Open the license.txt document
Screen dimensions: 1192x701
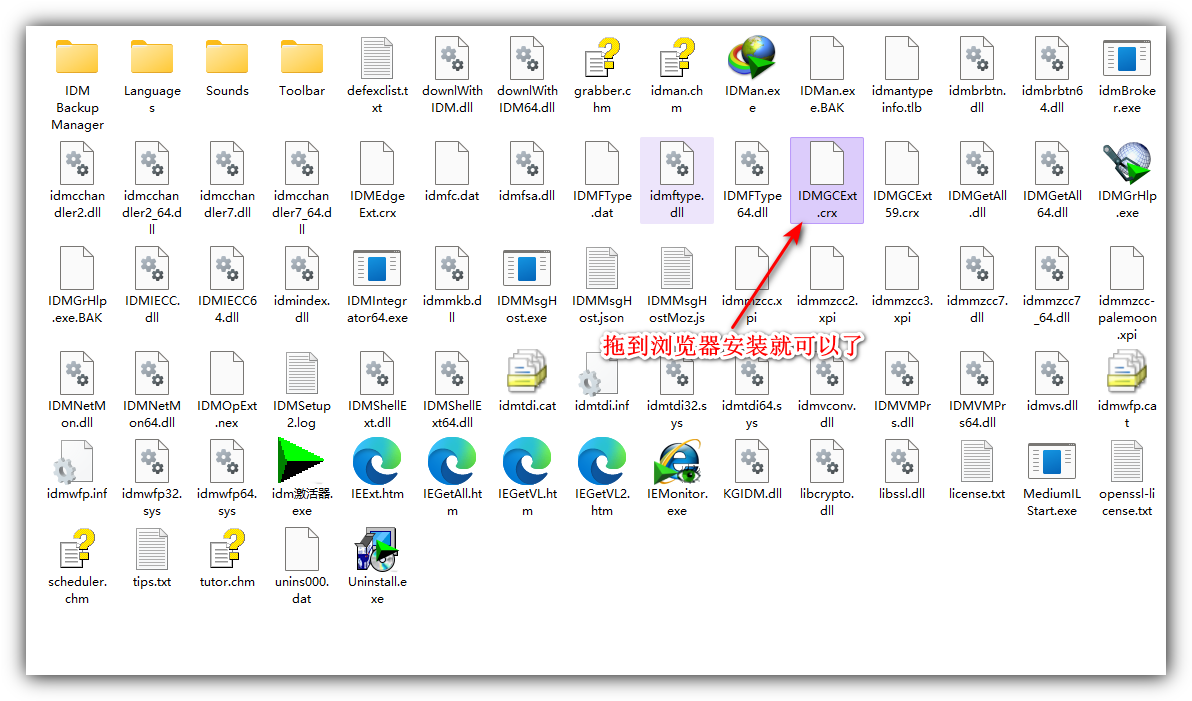(976, 460)
